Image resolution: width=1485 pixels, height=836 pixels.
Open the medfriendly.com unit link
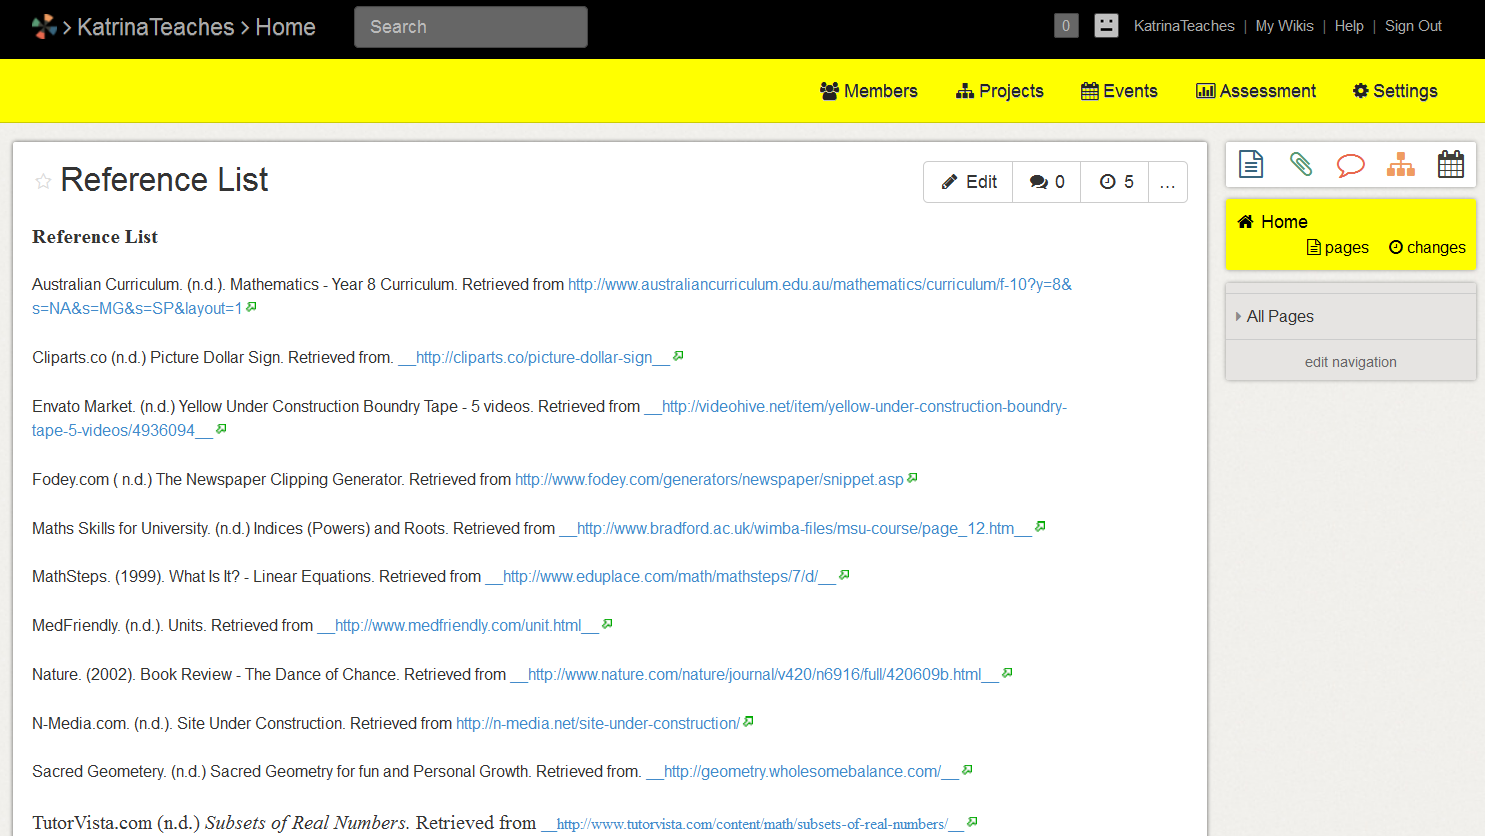pos(458,625)
